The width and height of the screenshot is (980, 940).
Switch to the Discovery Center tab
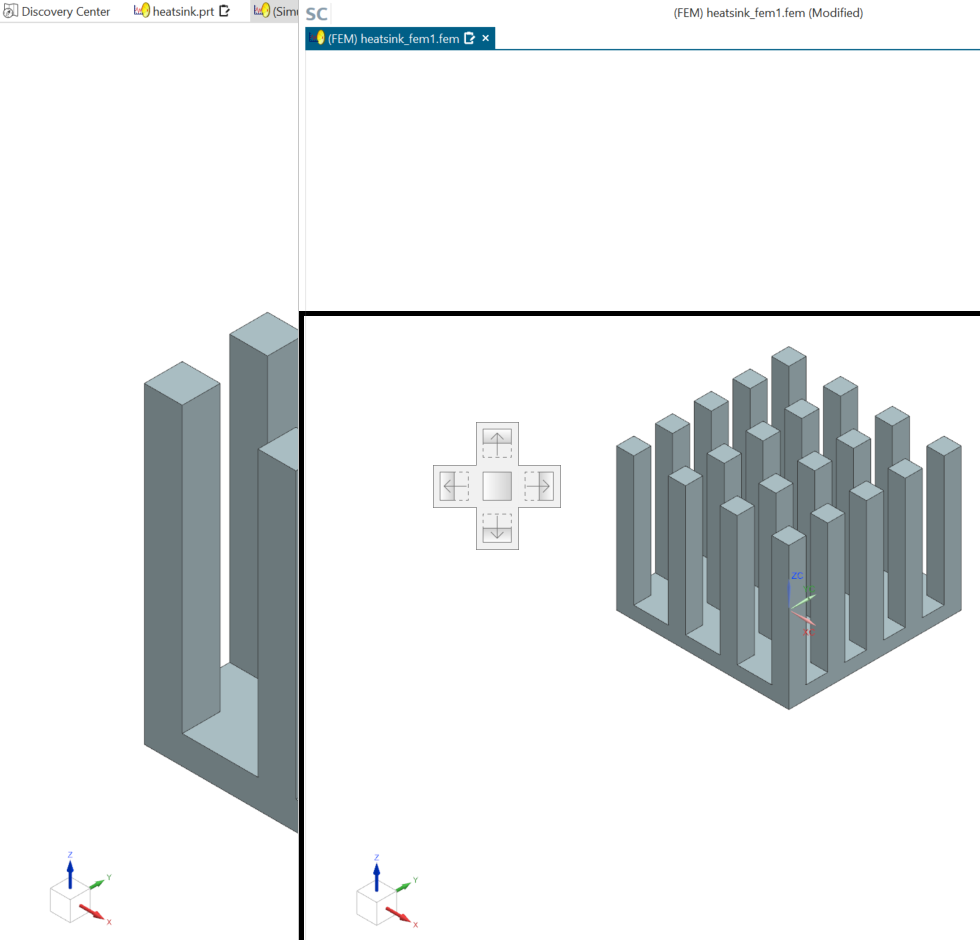click(65, 11)
